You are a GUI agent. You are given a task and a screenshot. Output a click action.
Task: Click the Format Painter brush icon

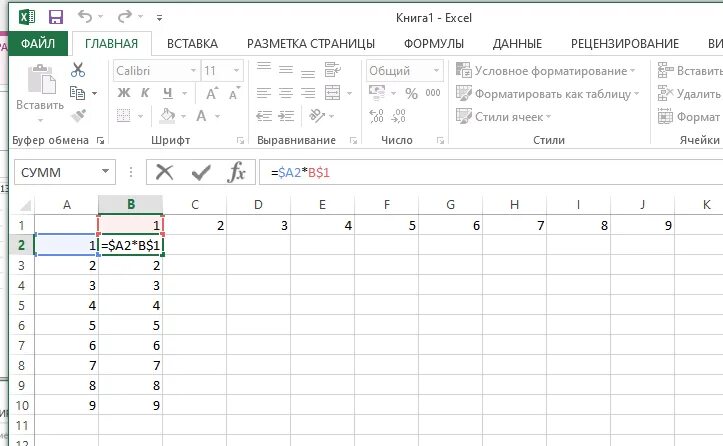(x=78, y=115)
